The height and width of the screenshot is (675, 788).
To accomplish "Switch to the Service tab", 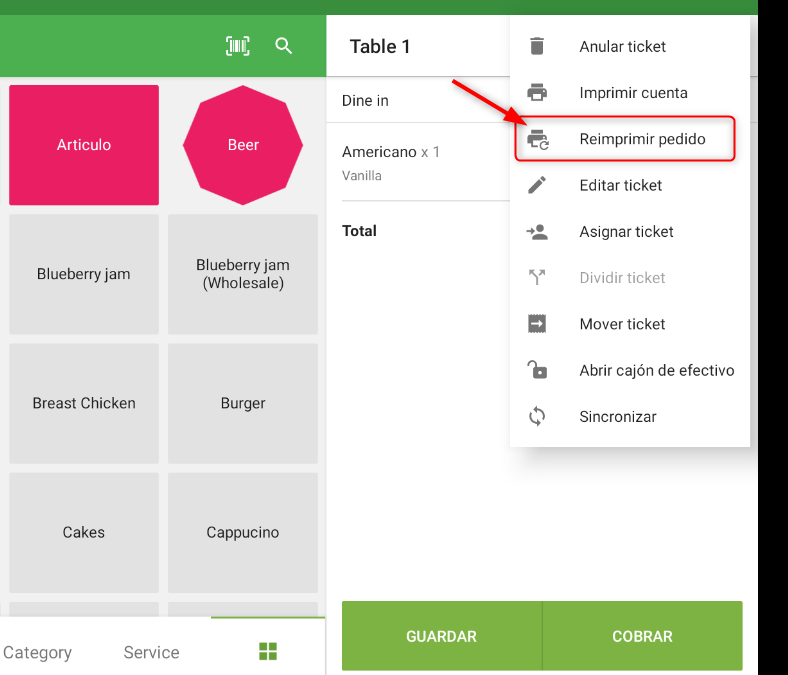I will 151,652.
